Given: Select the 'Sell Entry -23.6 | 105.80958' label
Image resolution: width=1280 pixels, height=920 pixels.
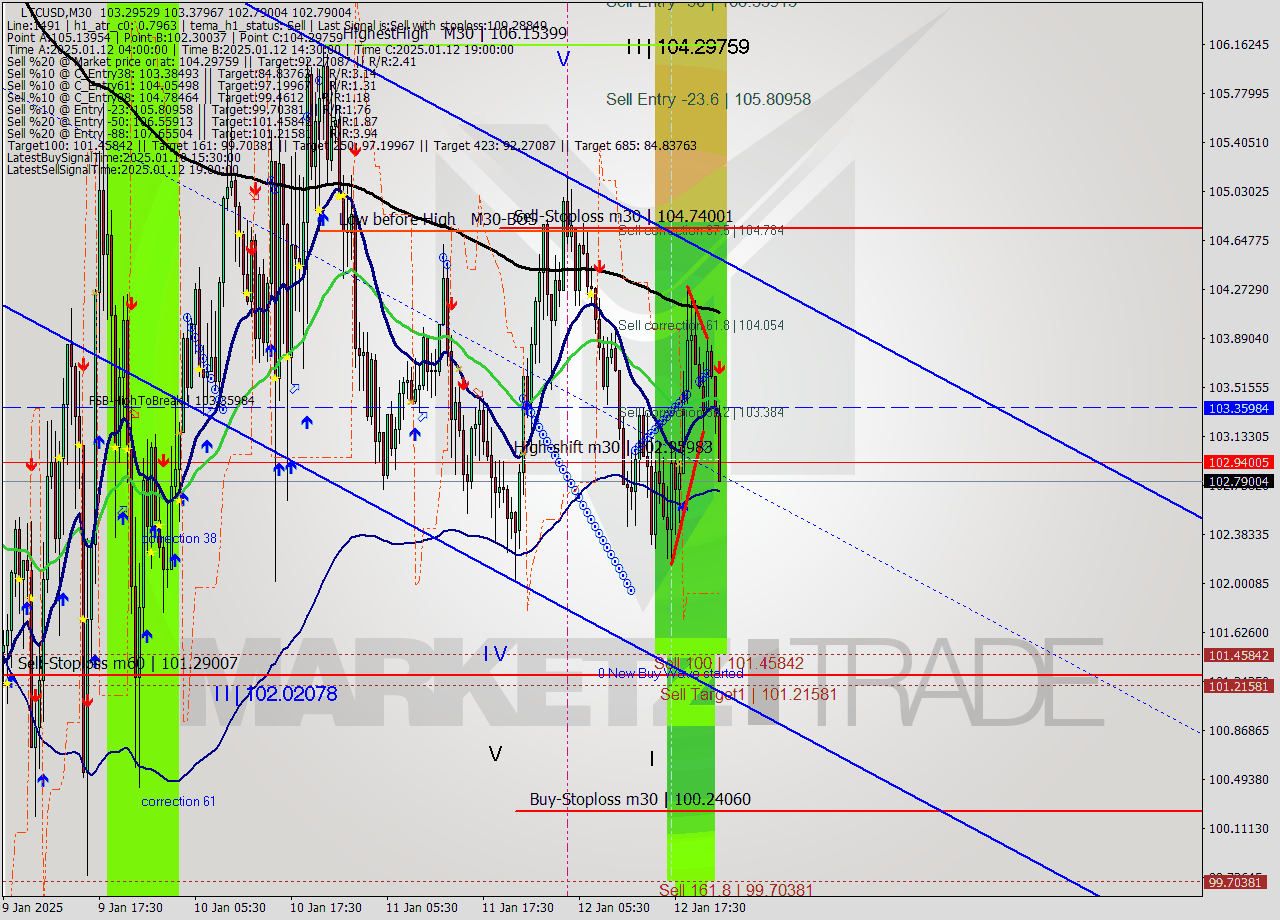Looking at the screenshot, I should 708,99.
